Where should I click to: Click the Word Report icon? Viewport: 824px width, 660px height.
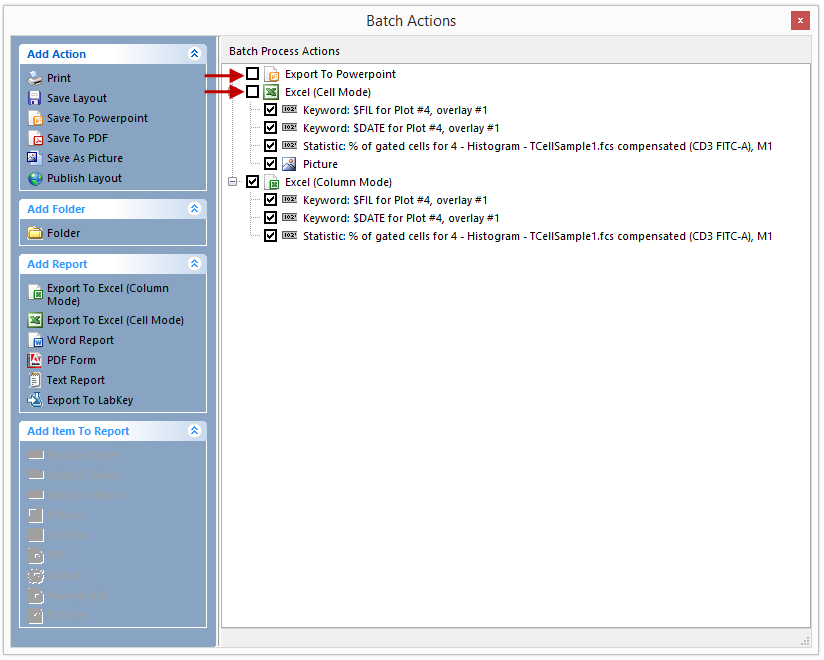point(35,340)
